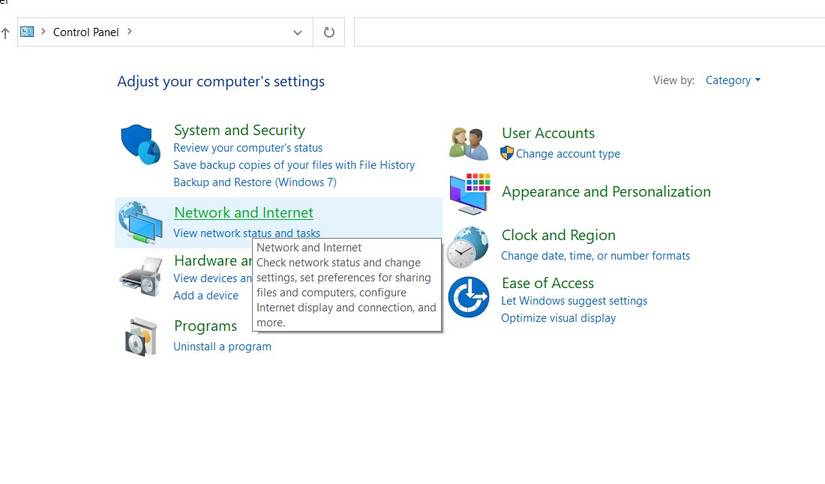
Task: Click Add a device link
Action: tap(206, 296)
